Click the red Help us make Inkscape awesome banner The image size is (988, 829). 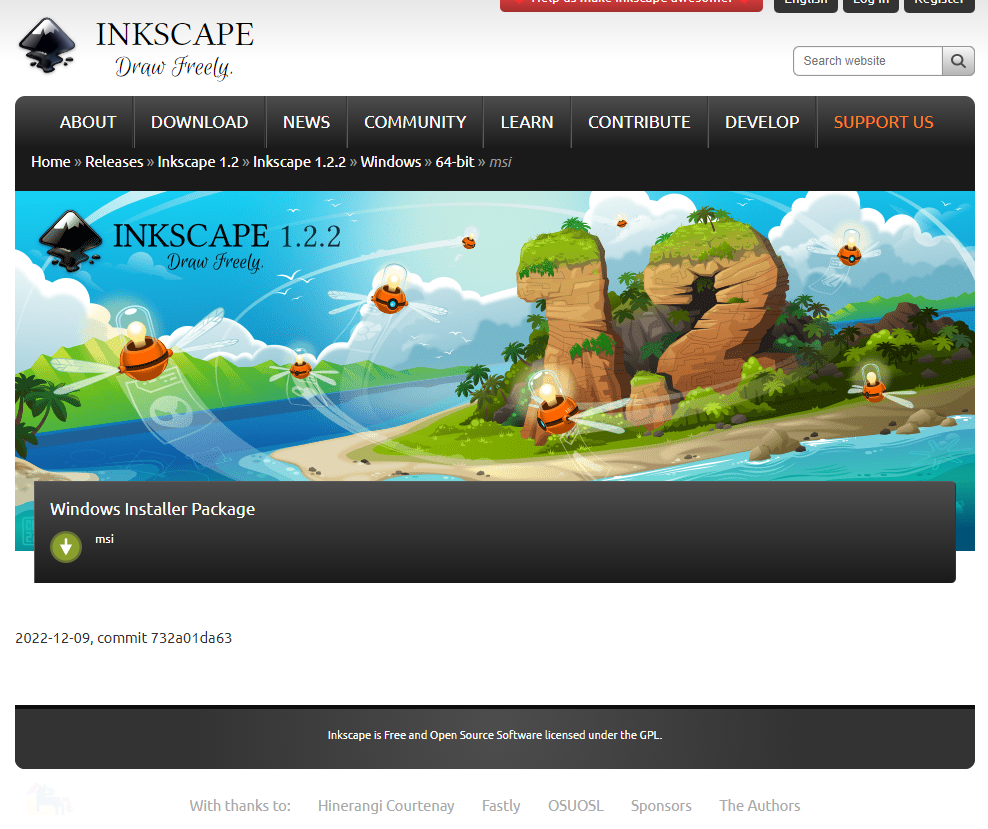point(631,5)
